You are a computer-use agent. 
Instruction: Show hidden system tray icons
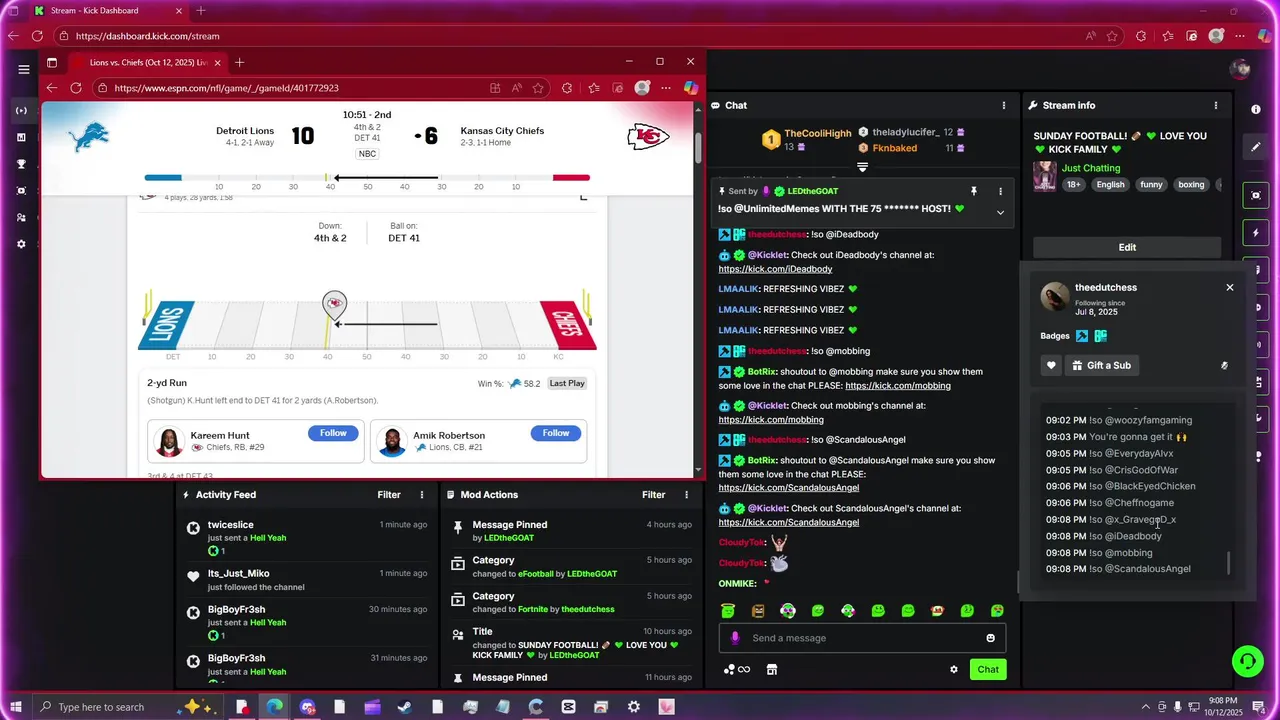pyautogui.click(x=1145, y=707)
